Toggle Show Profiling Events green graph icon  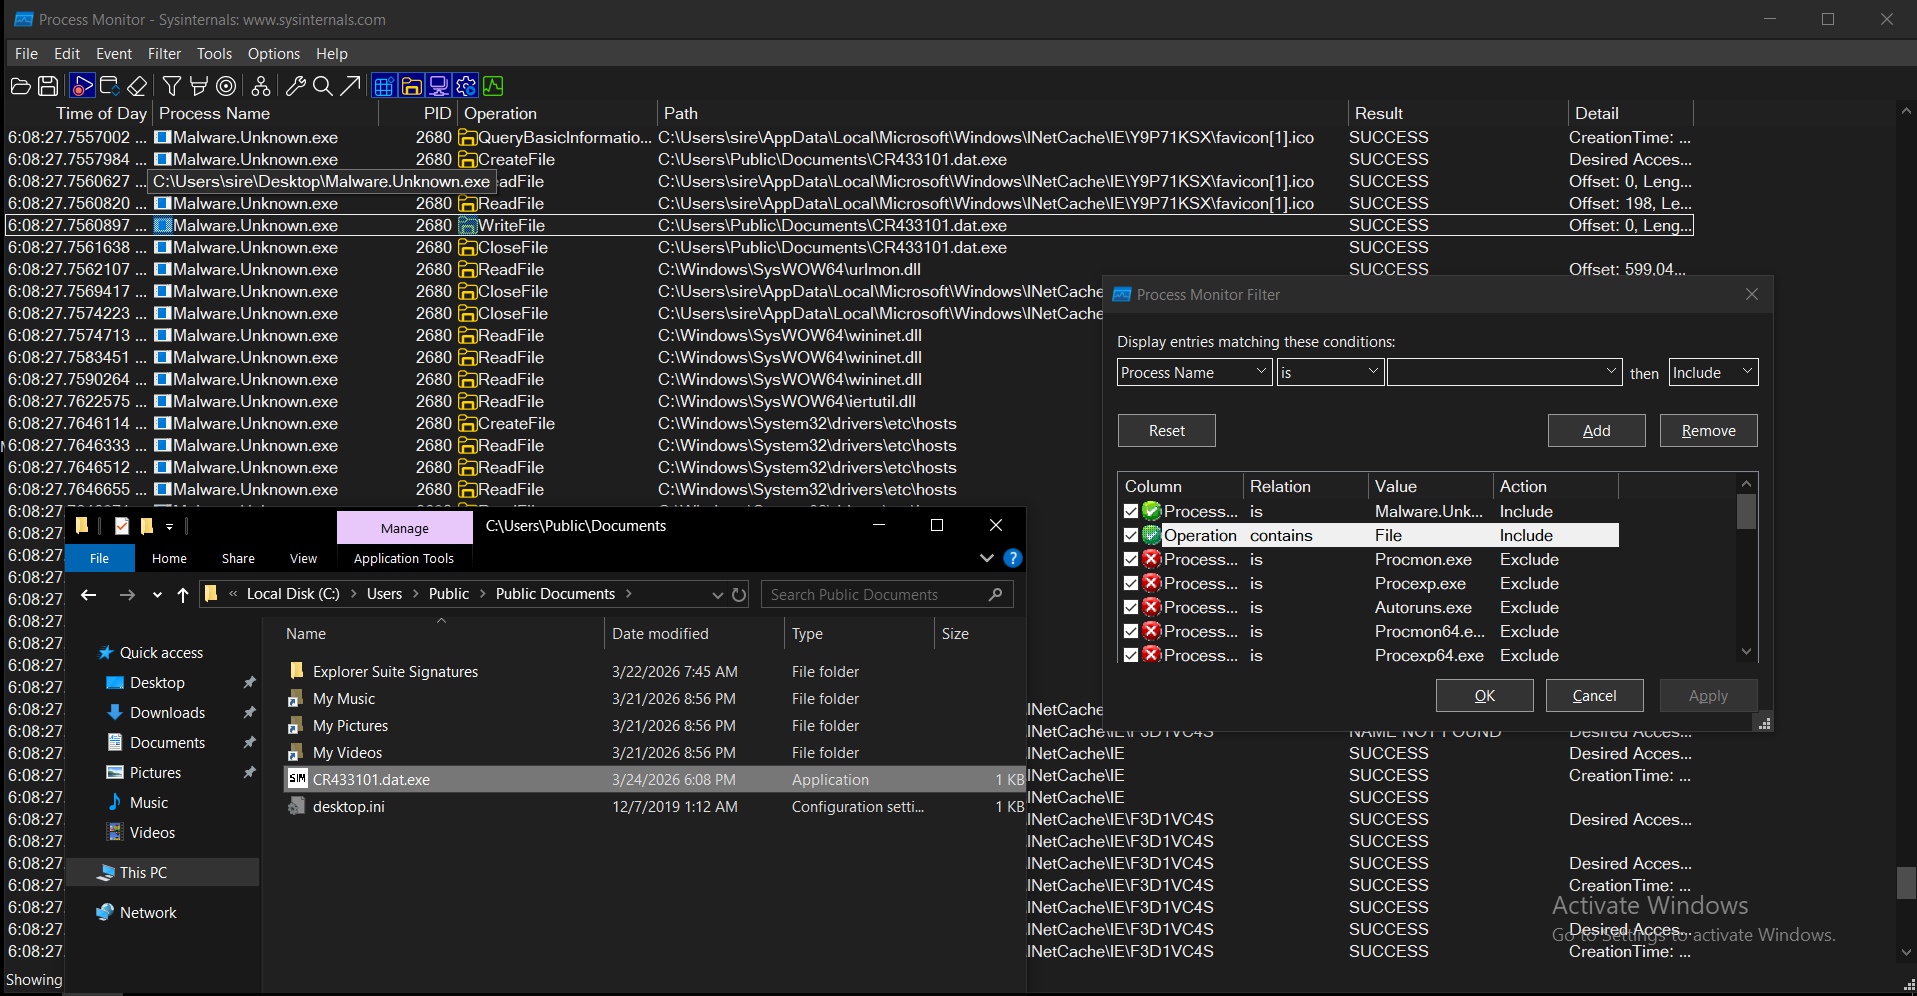pyautogui.click(x=493, y=86)
